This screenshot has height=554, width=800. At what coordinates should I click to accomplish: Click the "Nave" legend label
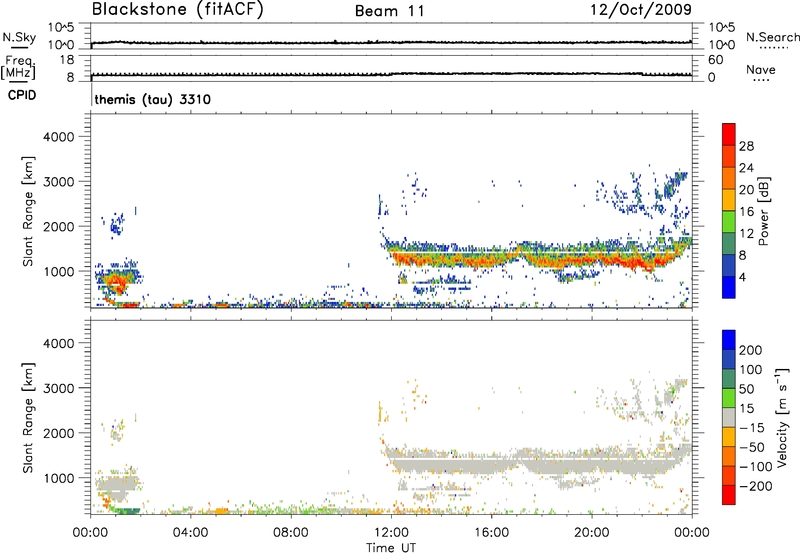coord(761,69)
